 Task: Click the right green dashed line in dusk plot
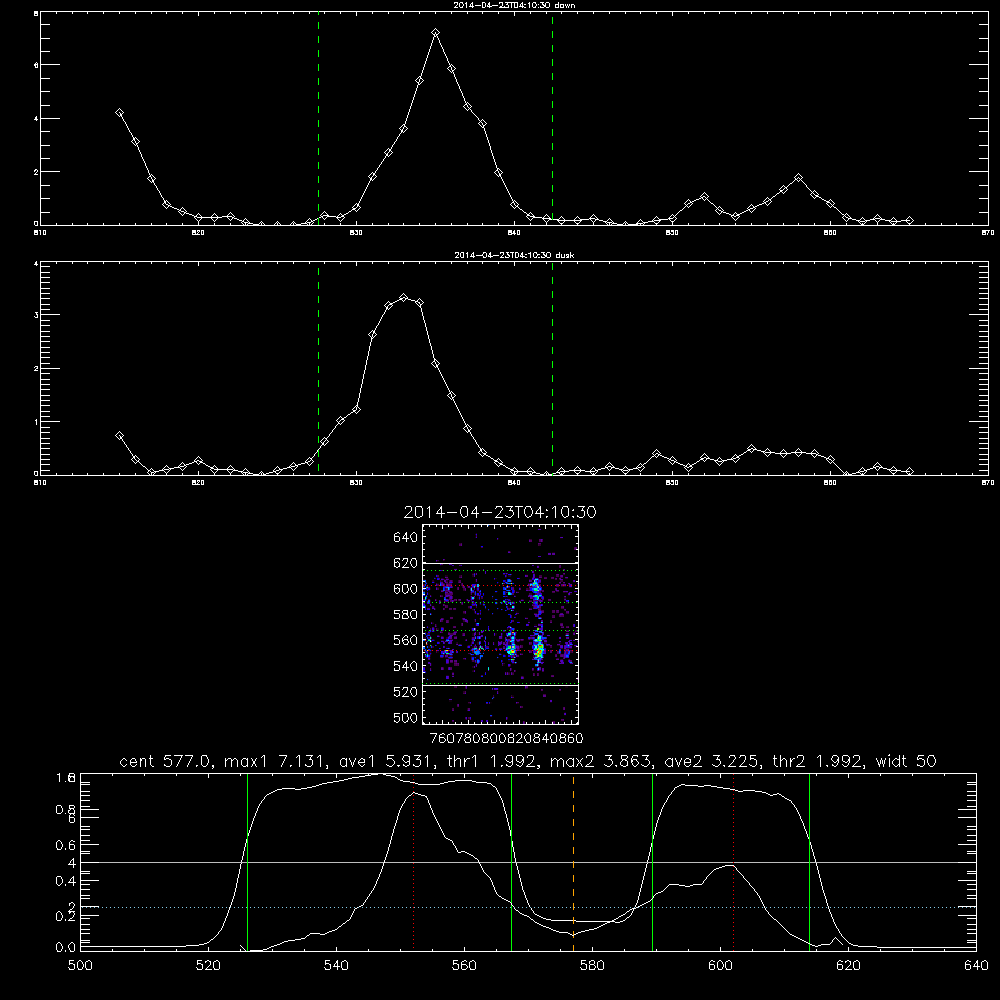coord(552,369)
